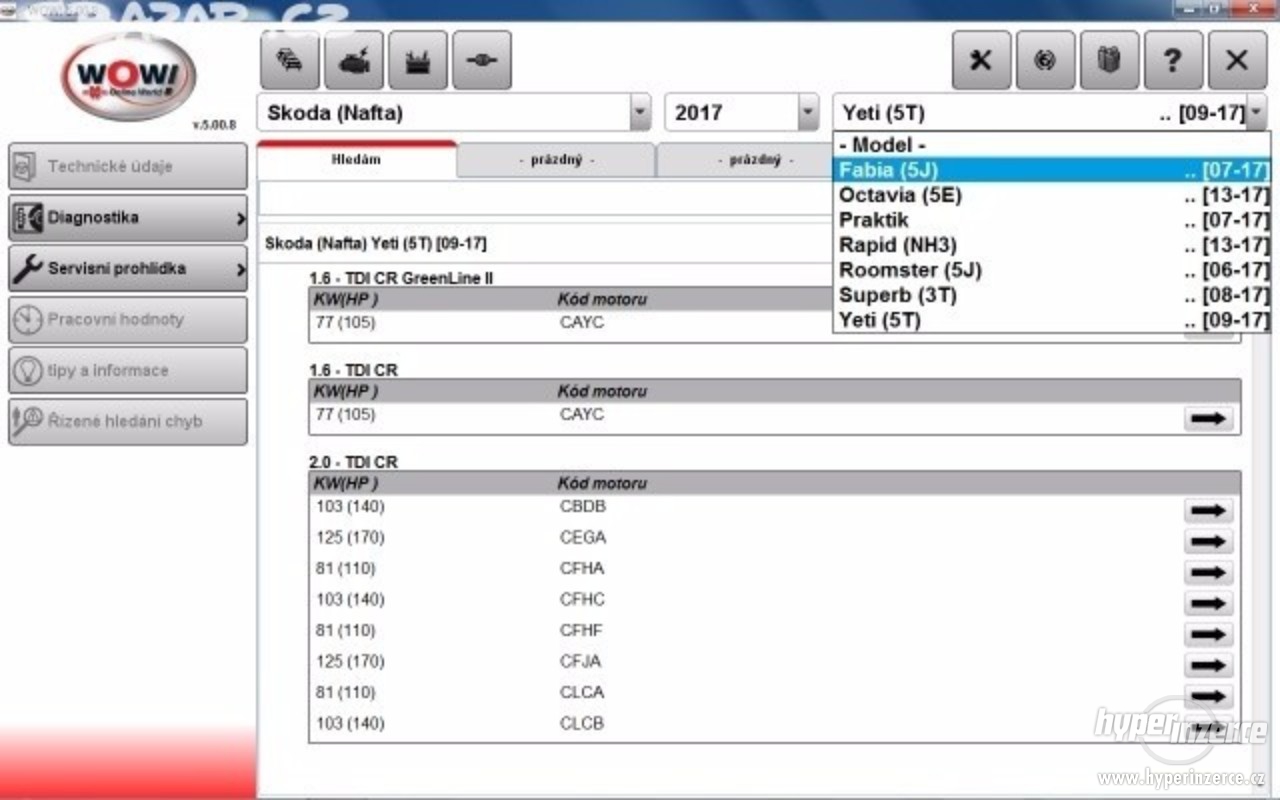Viewport: 1280px width, 800px height.
Task: Click the CEGA engine code
Action: point(583,538)
